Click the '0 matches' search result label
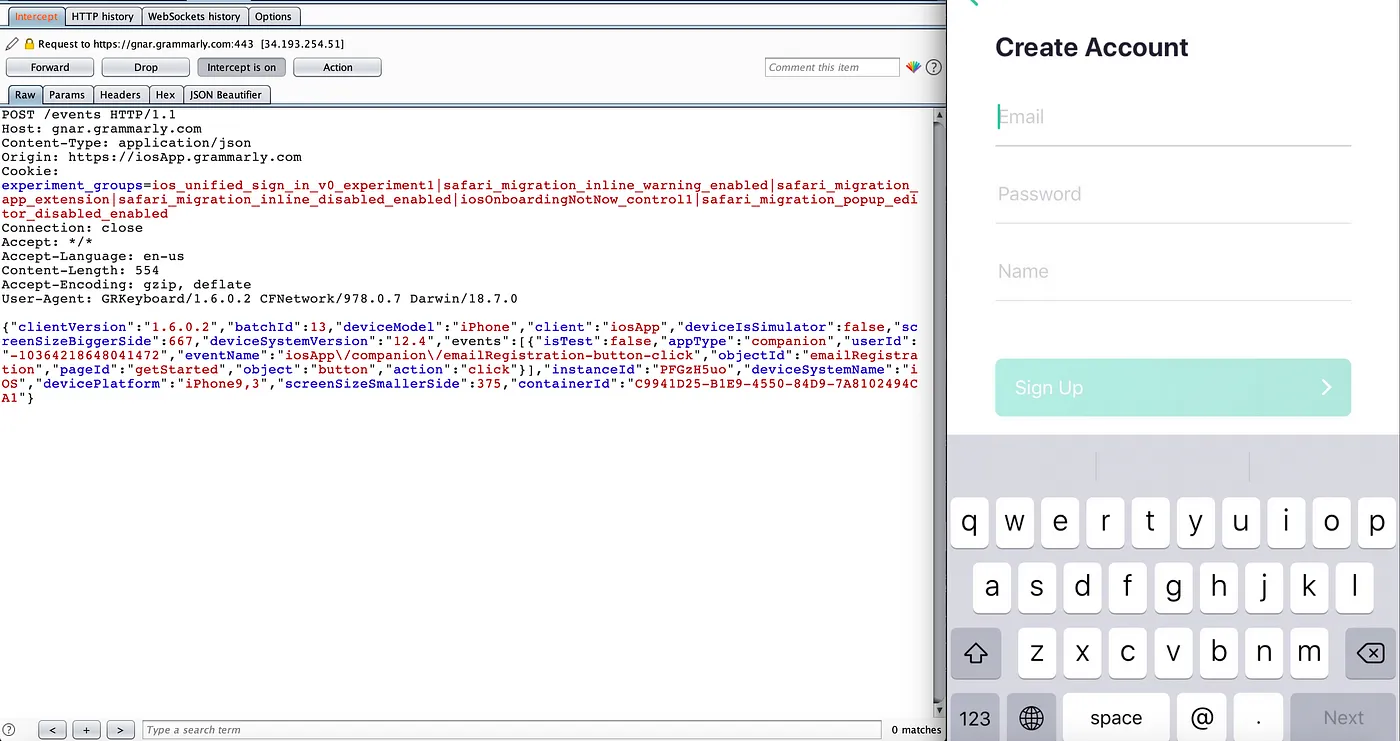 point(916,730)
